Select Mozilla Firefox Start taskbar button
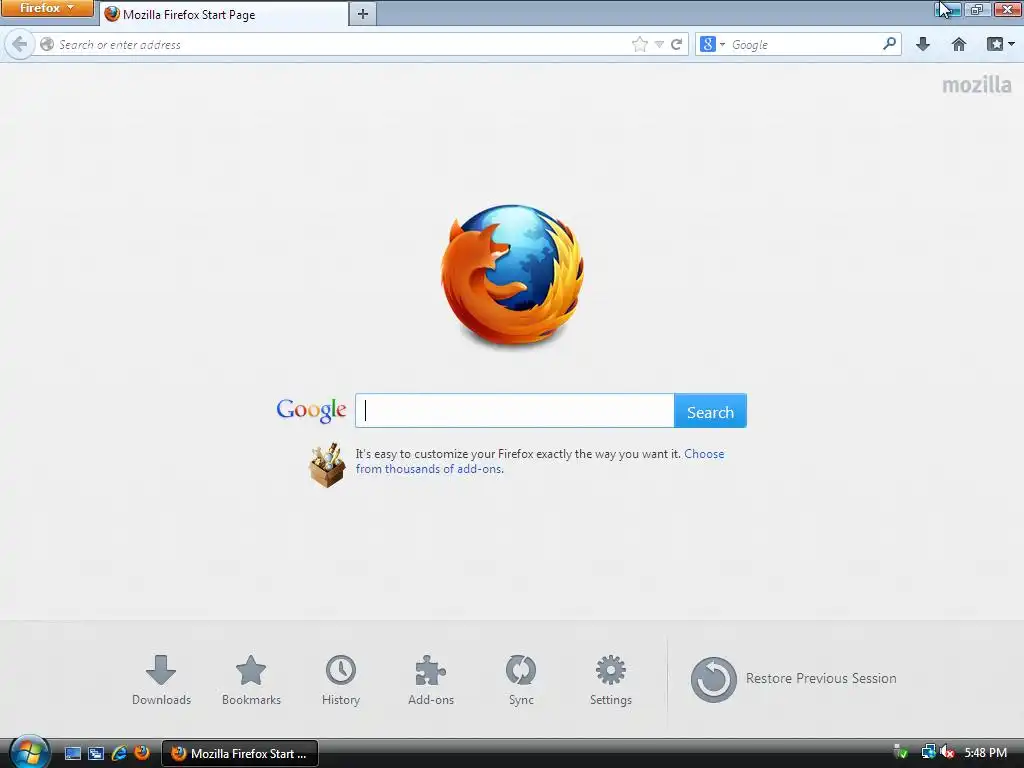 pos(240,754)
